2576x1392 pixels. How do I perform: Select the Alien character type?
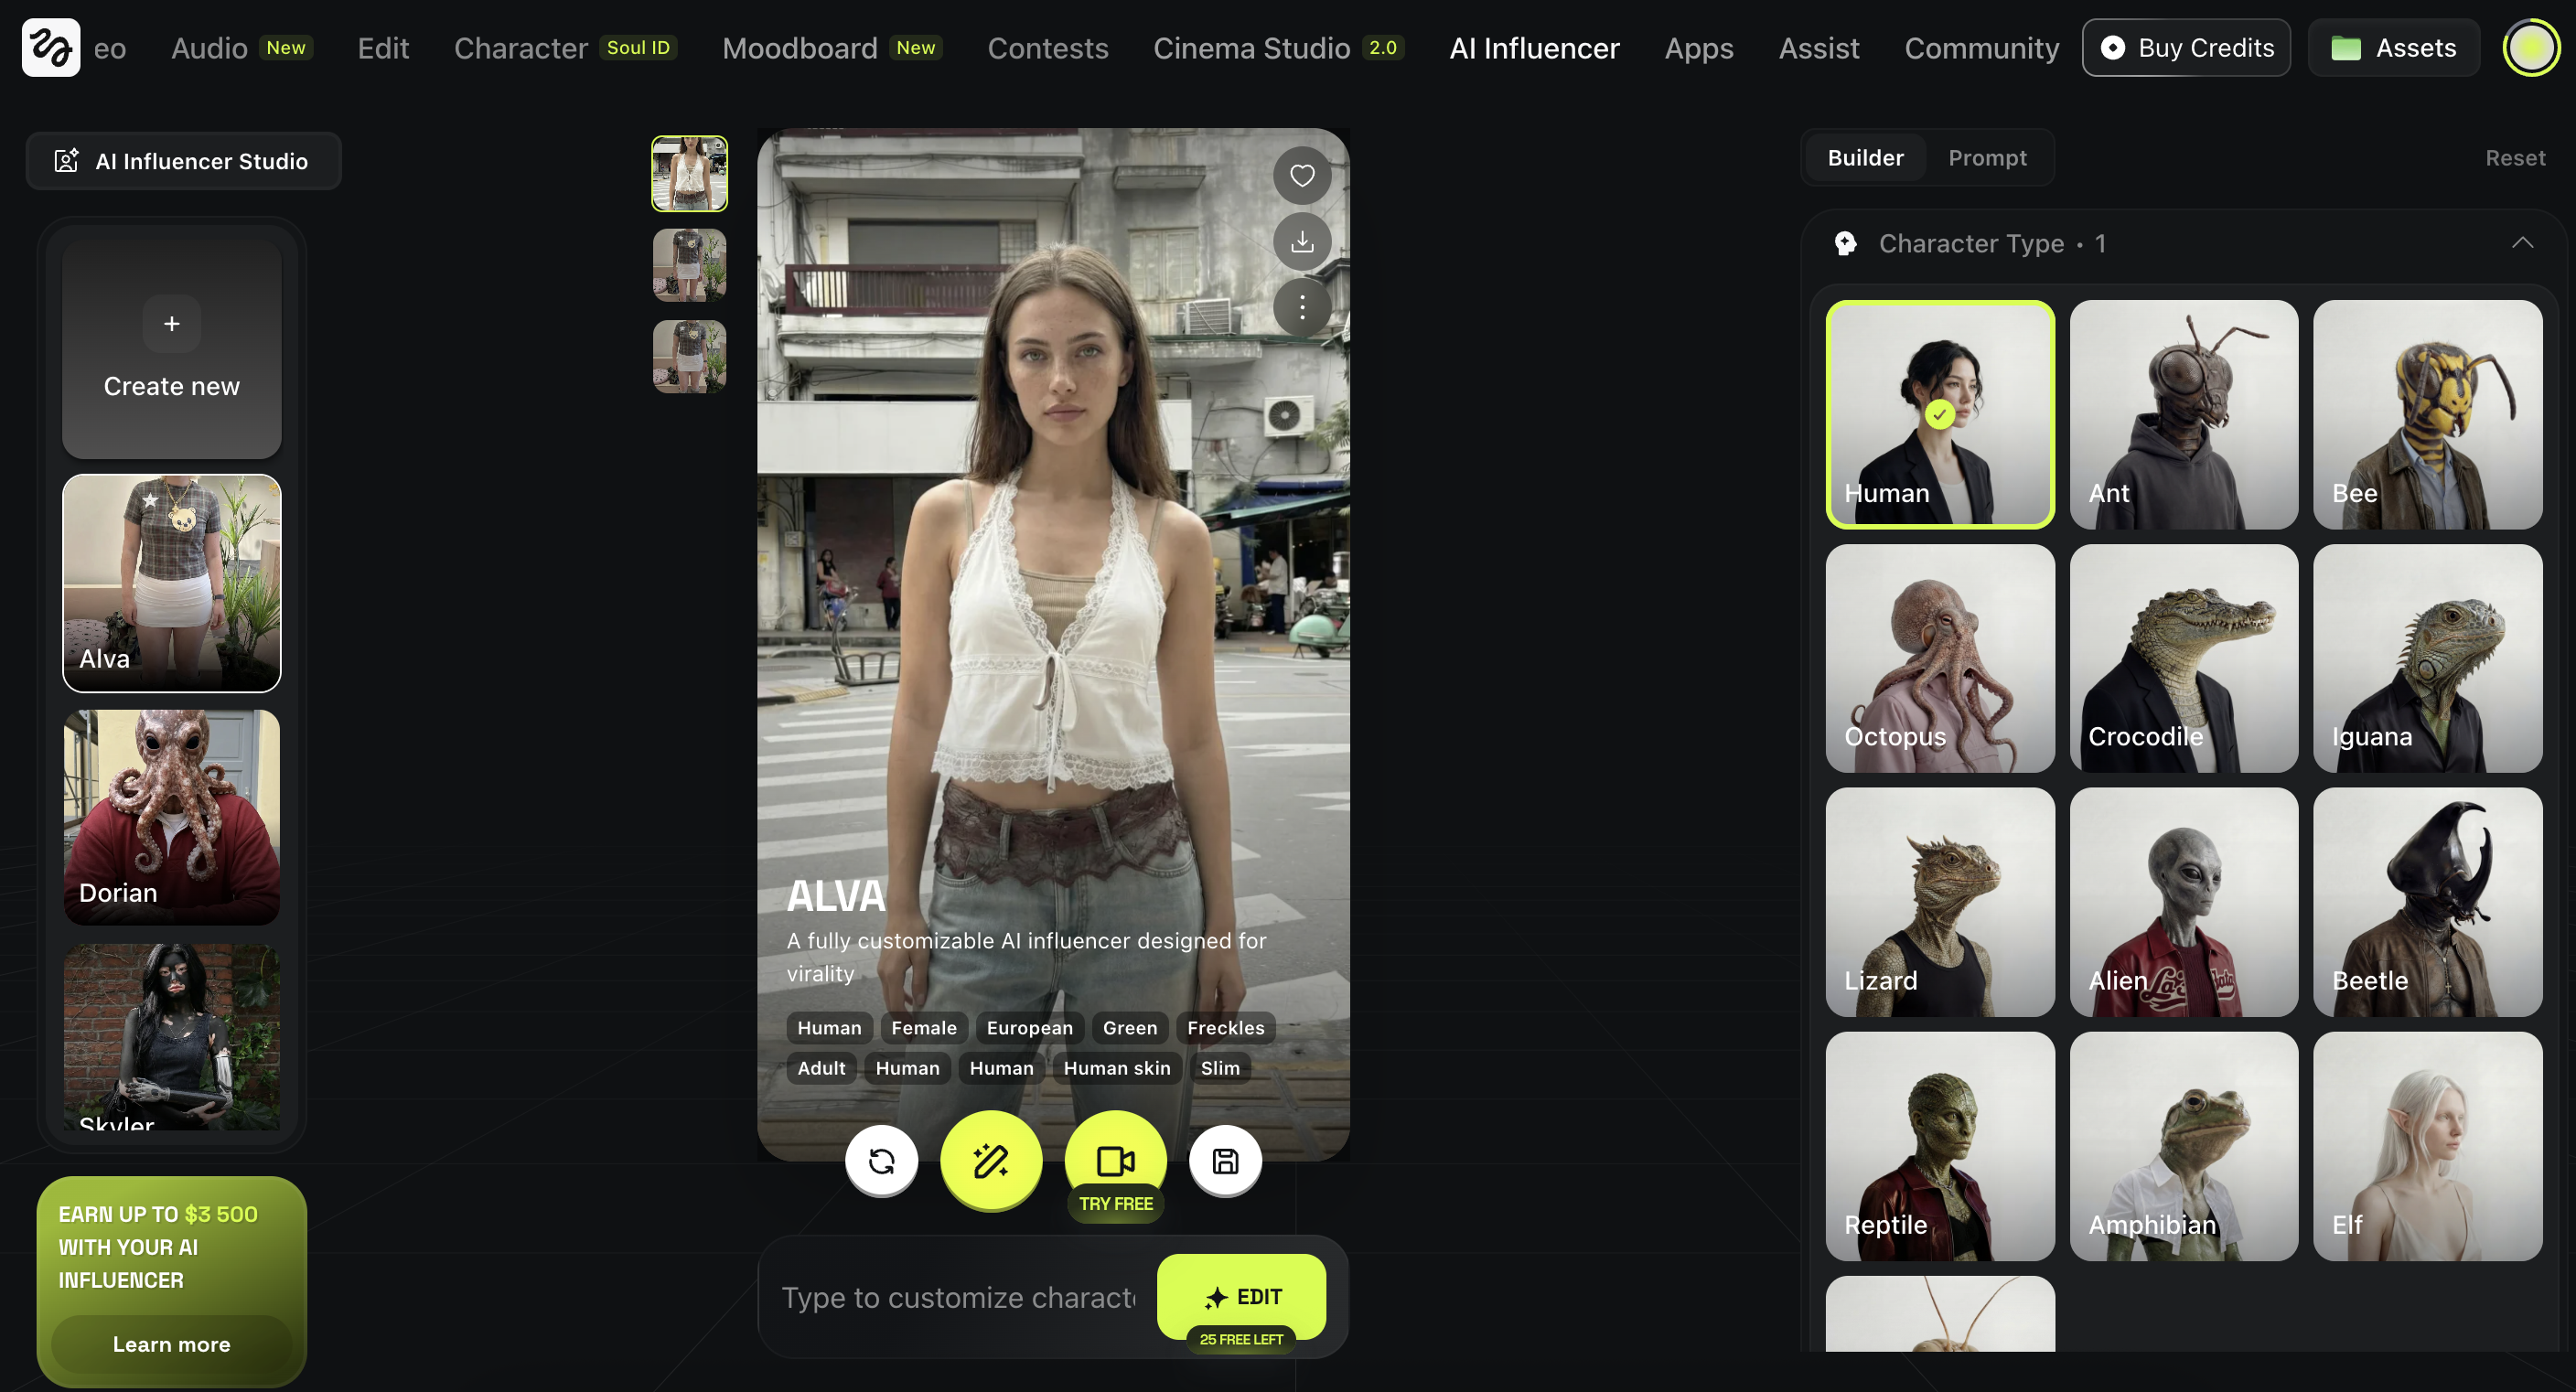(2183, 902)
